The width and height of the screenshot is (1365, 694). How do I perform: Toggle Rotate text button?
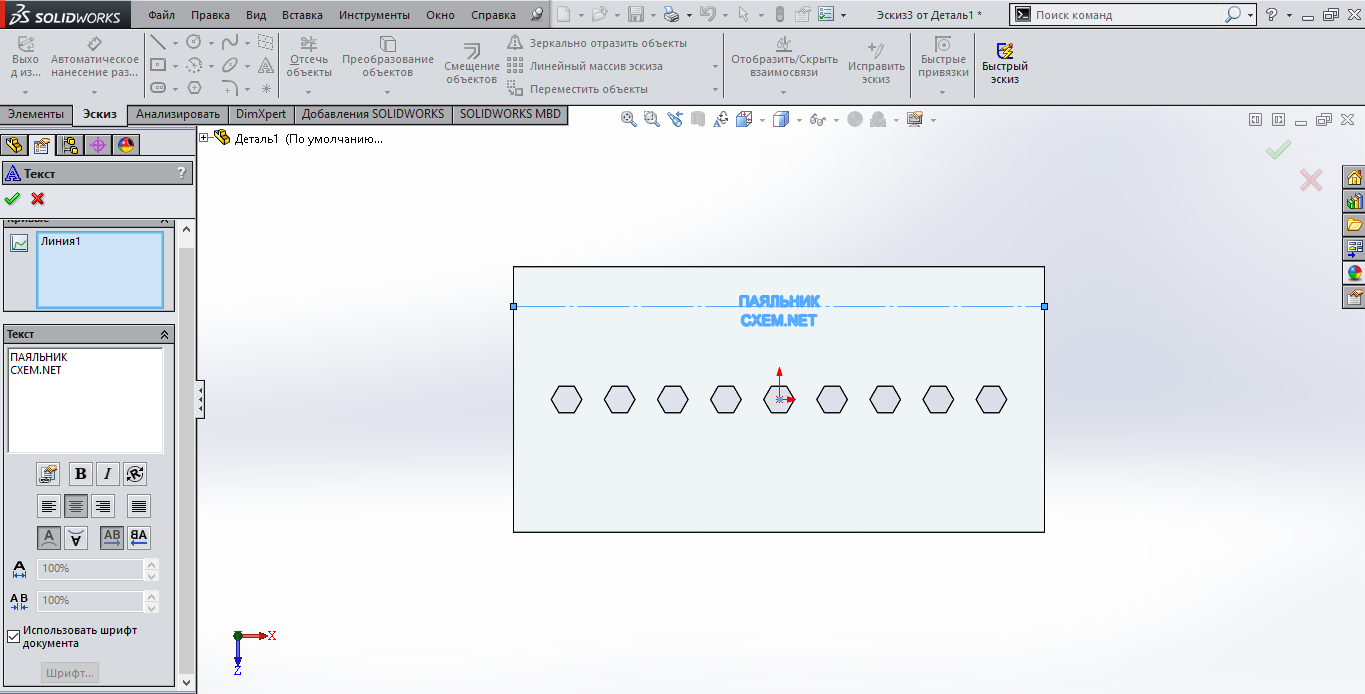tap(135, 474)
